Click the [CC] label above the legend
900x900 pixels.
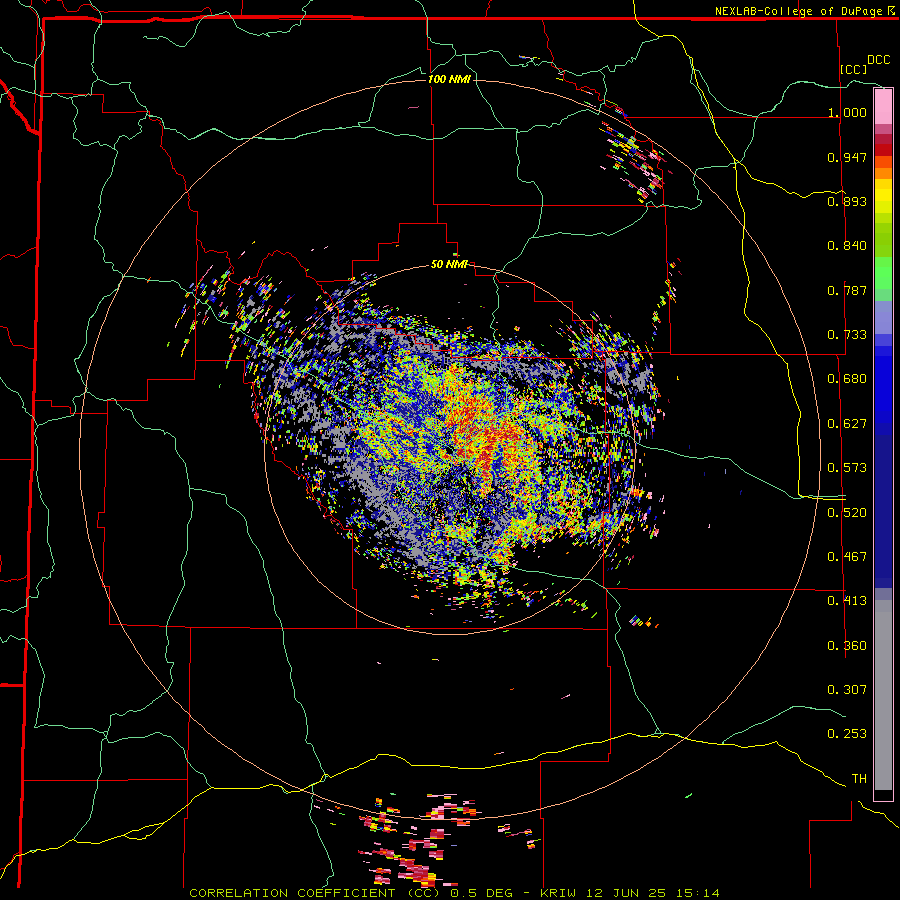click(x=853, y=69)
